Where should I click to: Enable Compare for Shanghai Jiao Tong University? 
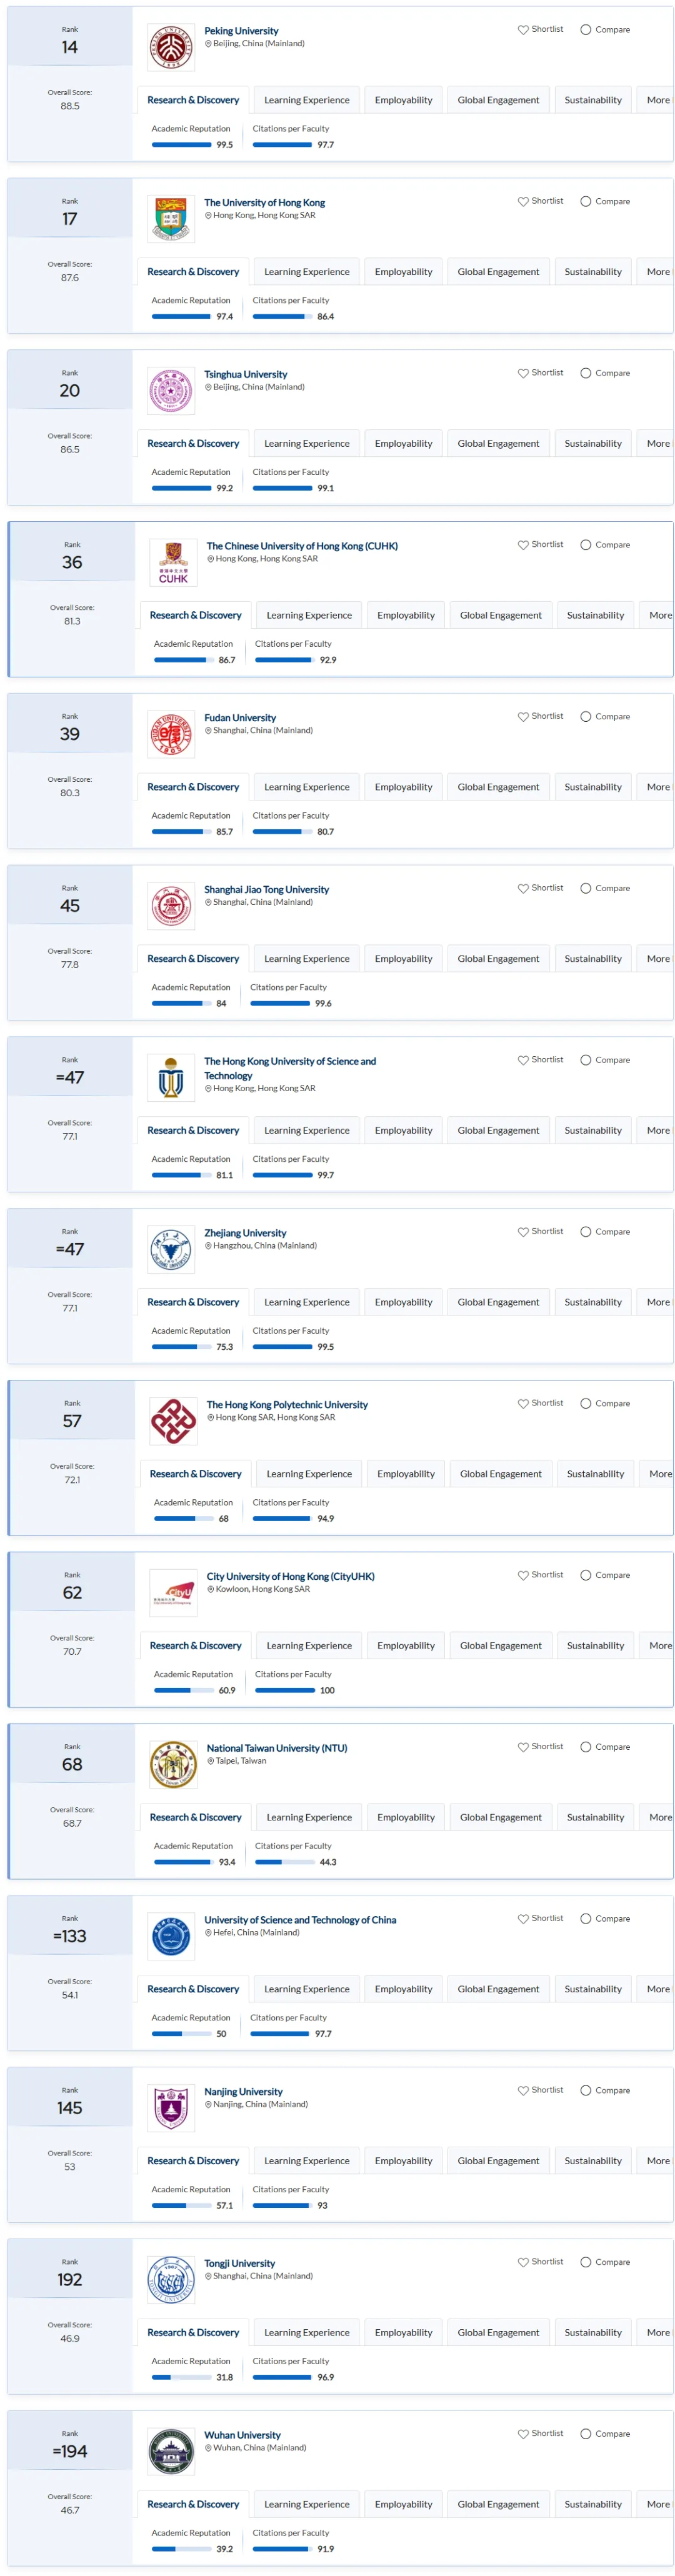pyautogui.click(x=586, y=888)
